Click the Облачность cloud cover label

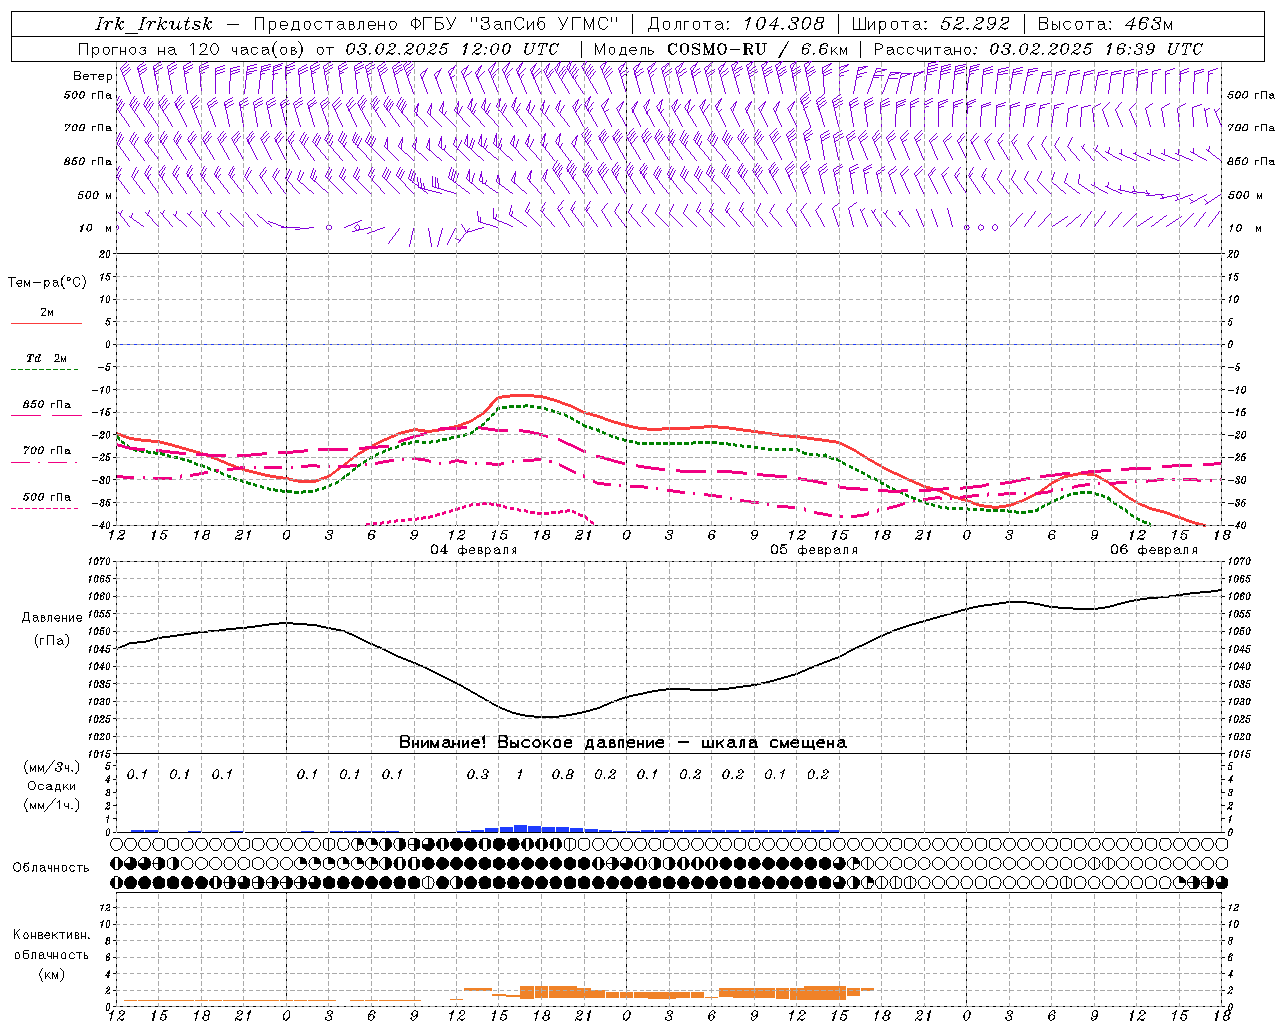pos(50,868)
